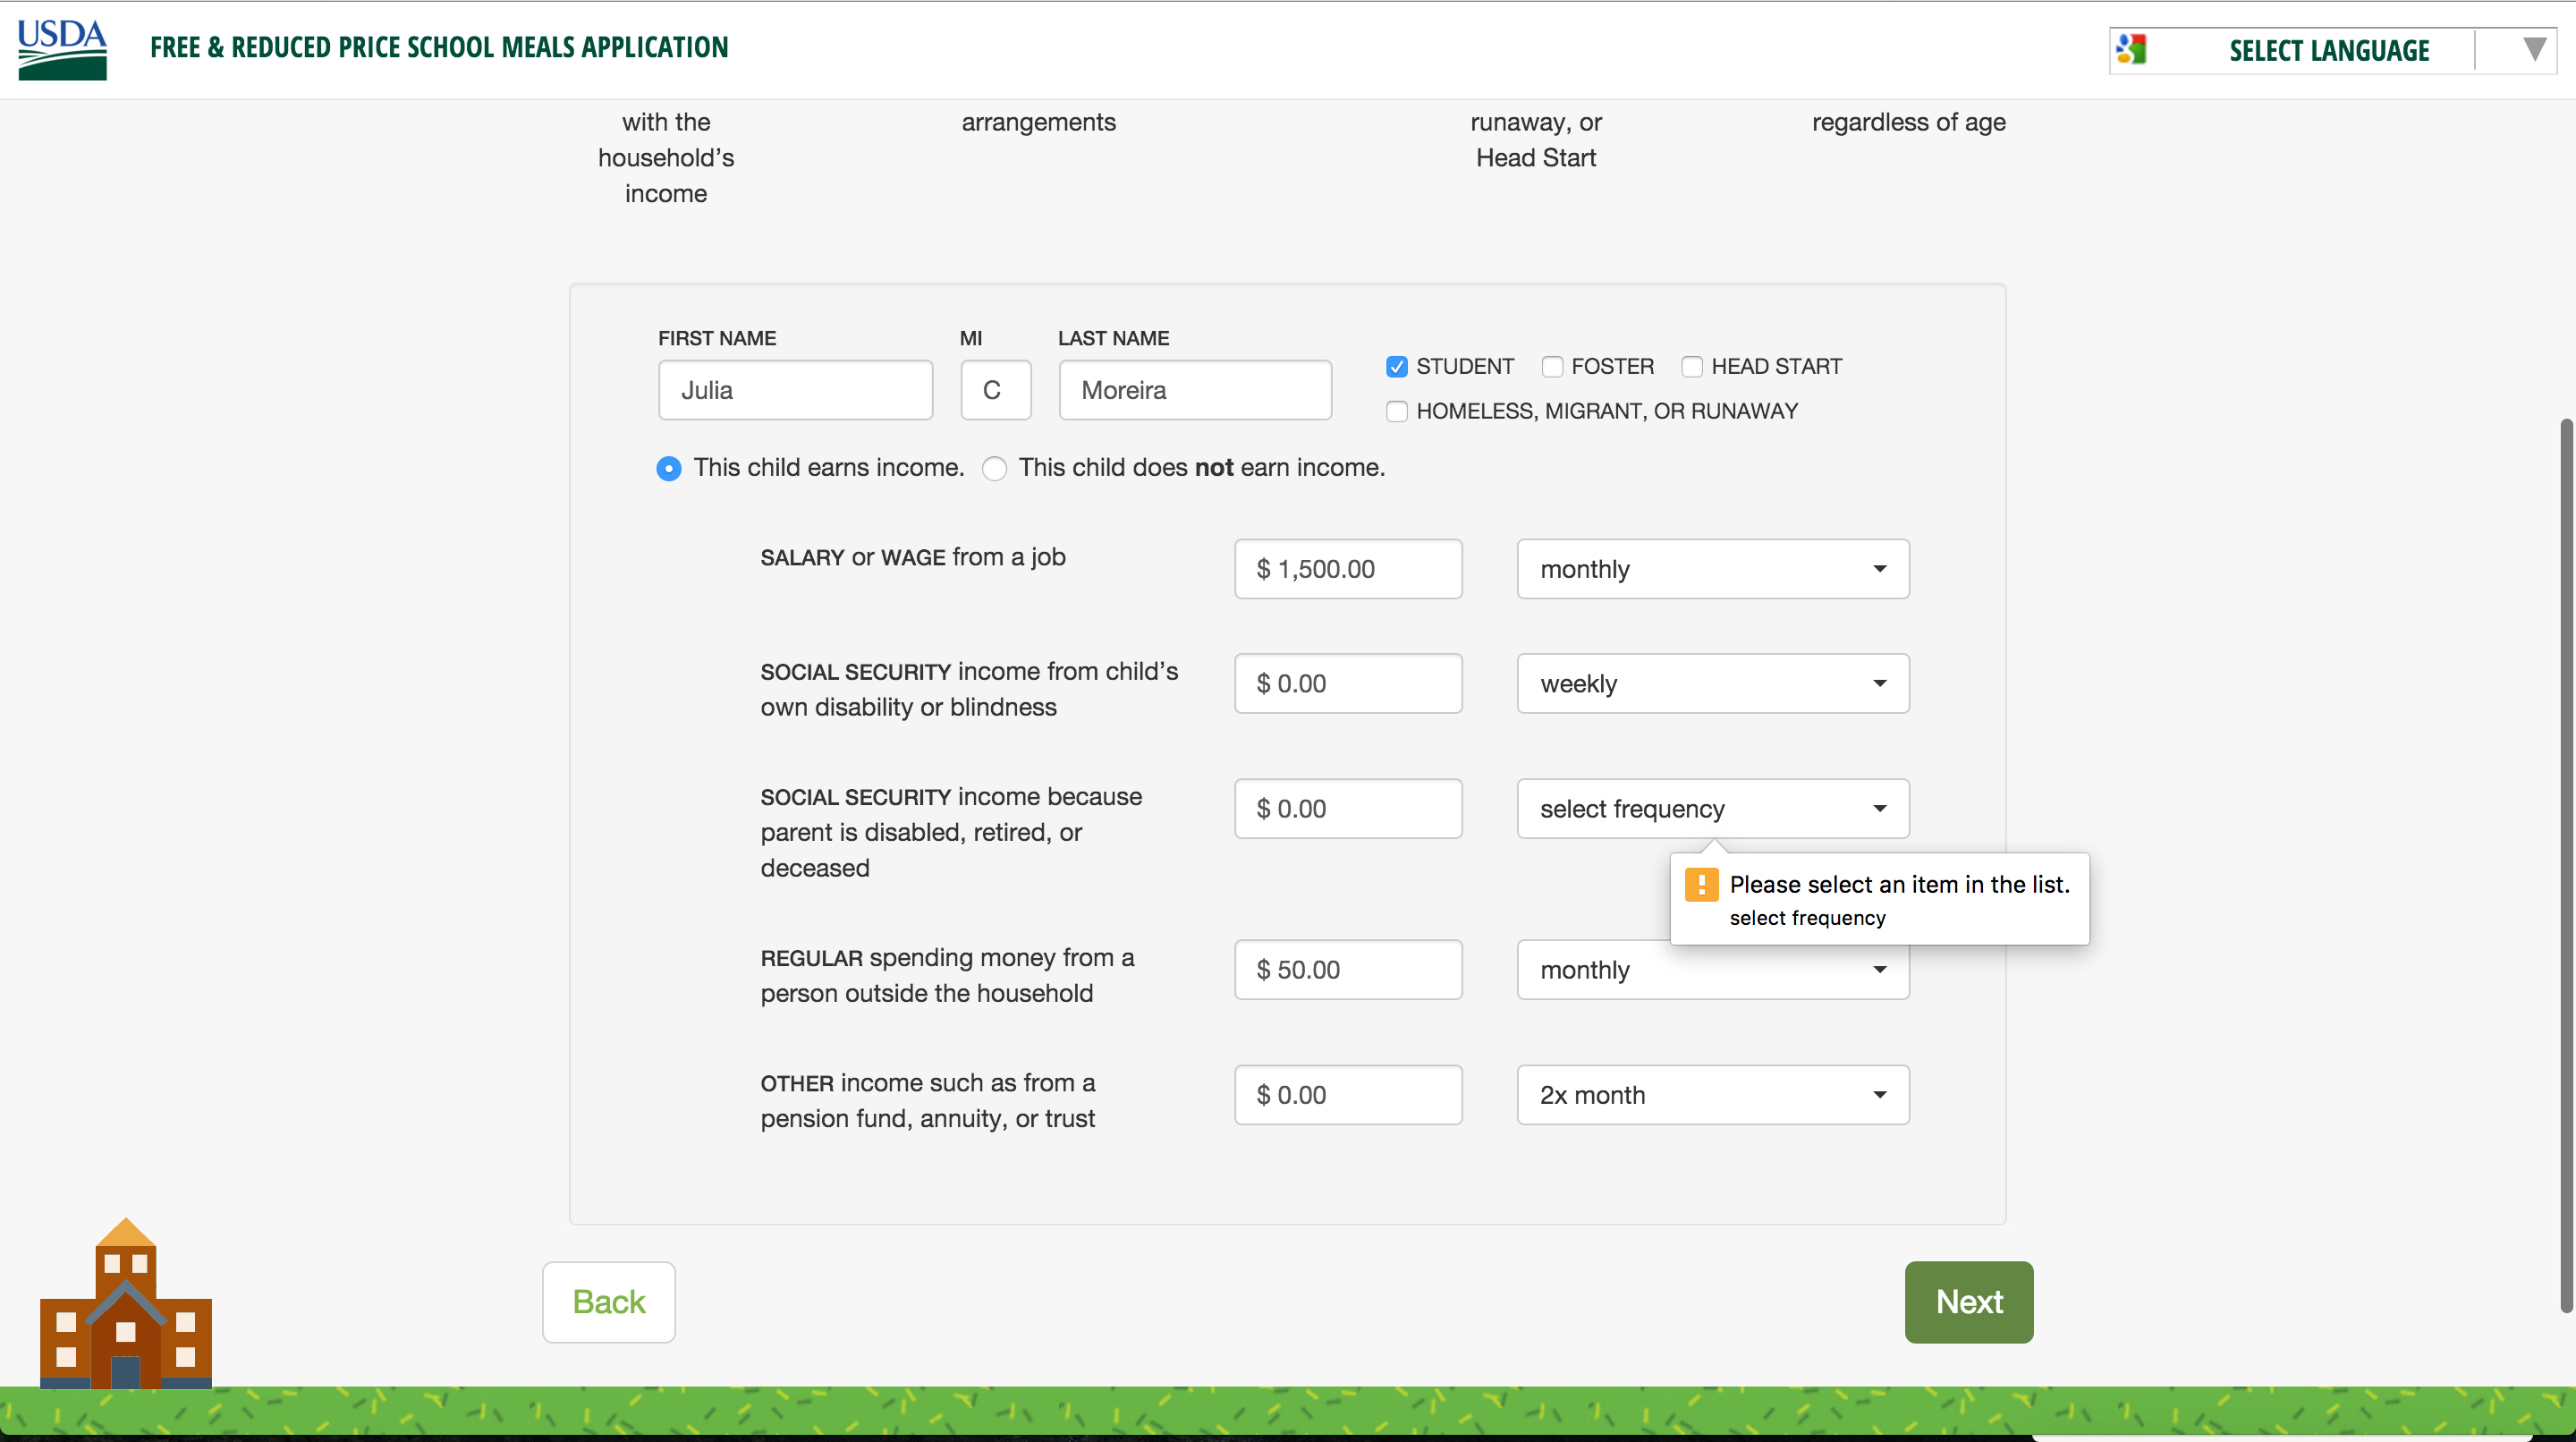Click the USDA logo icon
Screen dimensions: 2576x1442
(x=62, y=48)
